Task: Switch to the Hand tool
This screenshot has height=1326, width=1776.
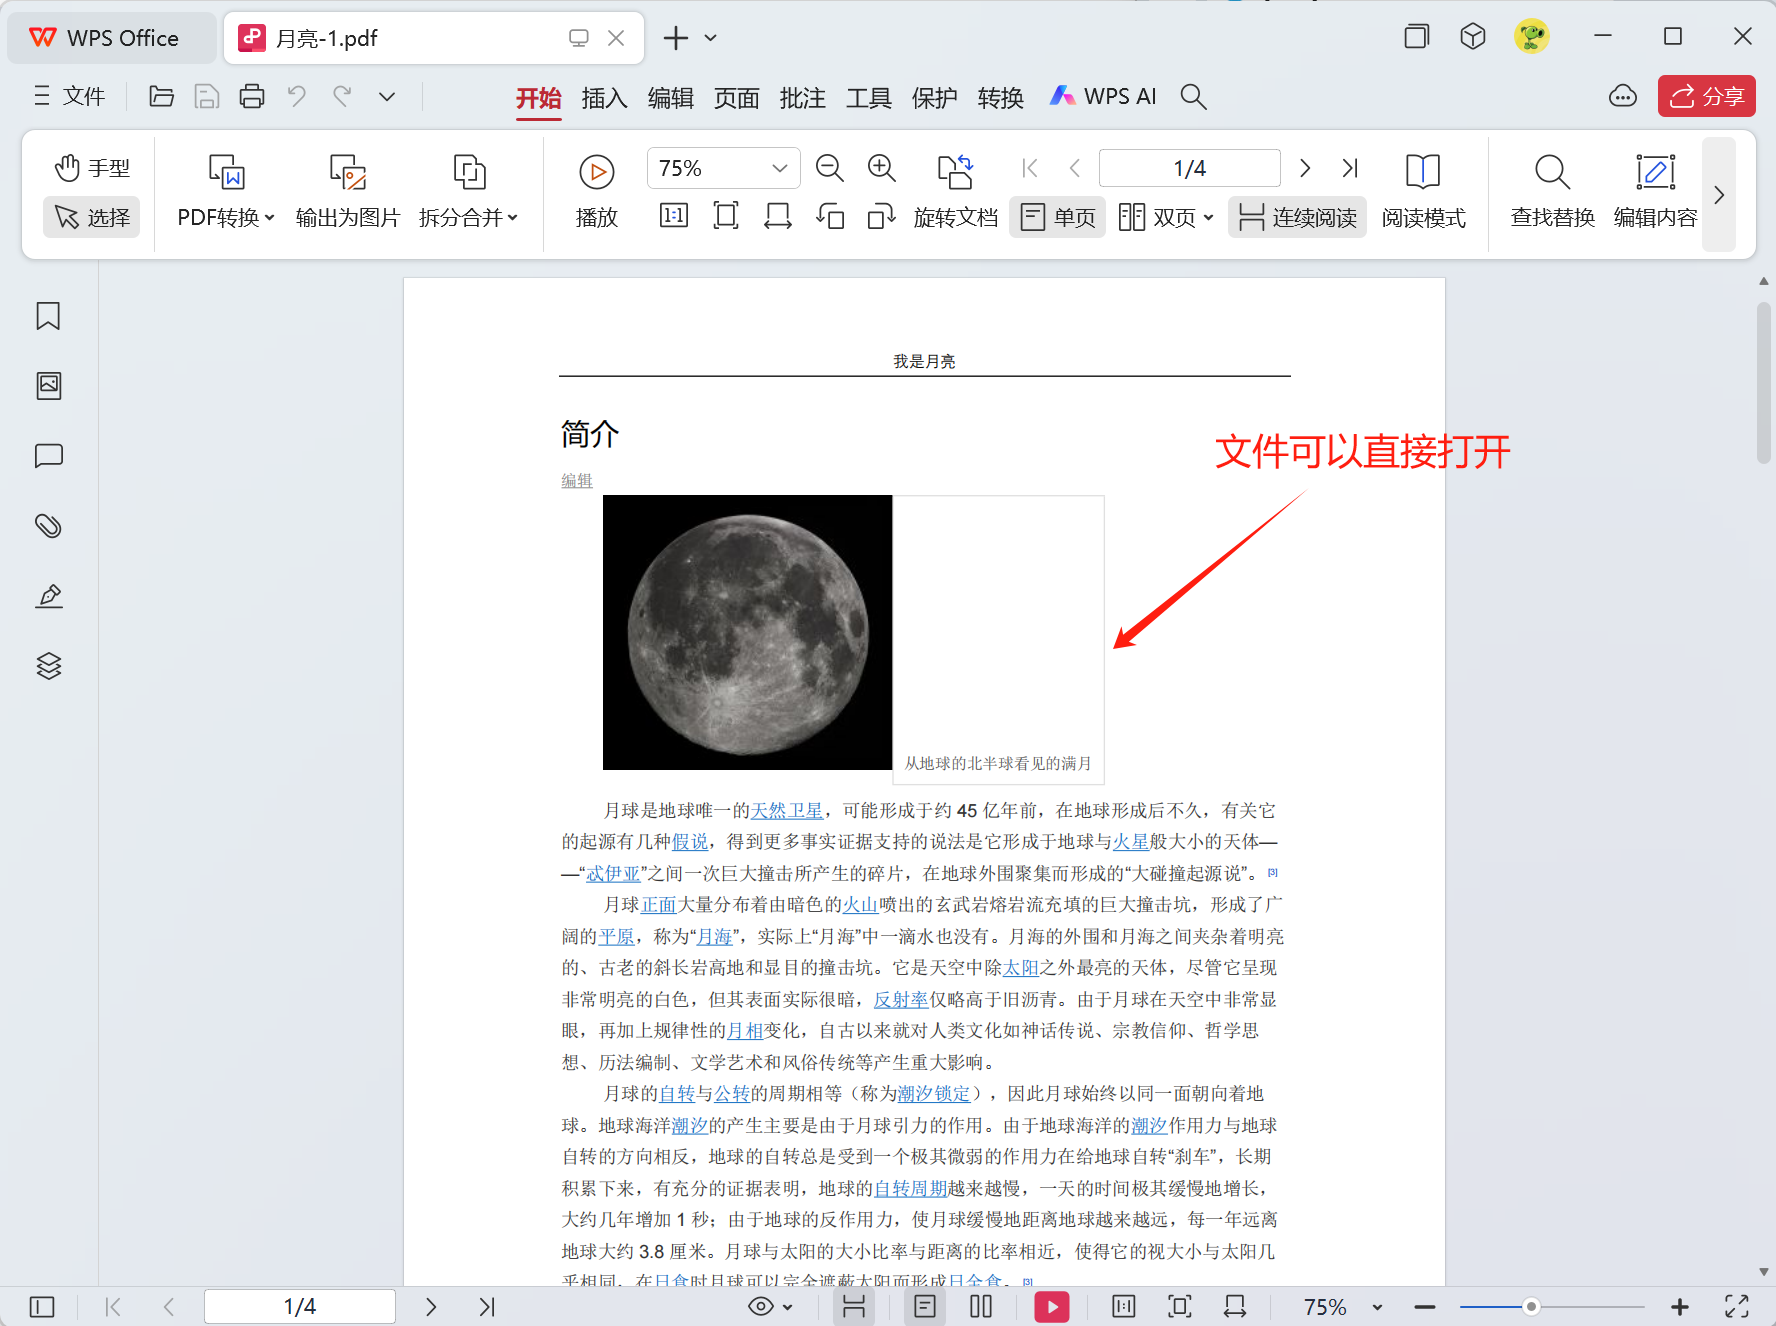Action: point(92,168)
